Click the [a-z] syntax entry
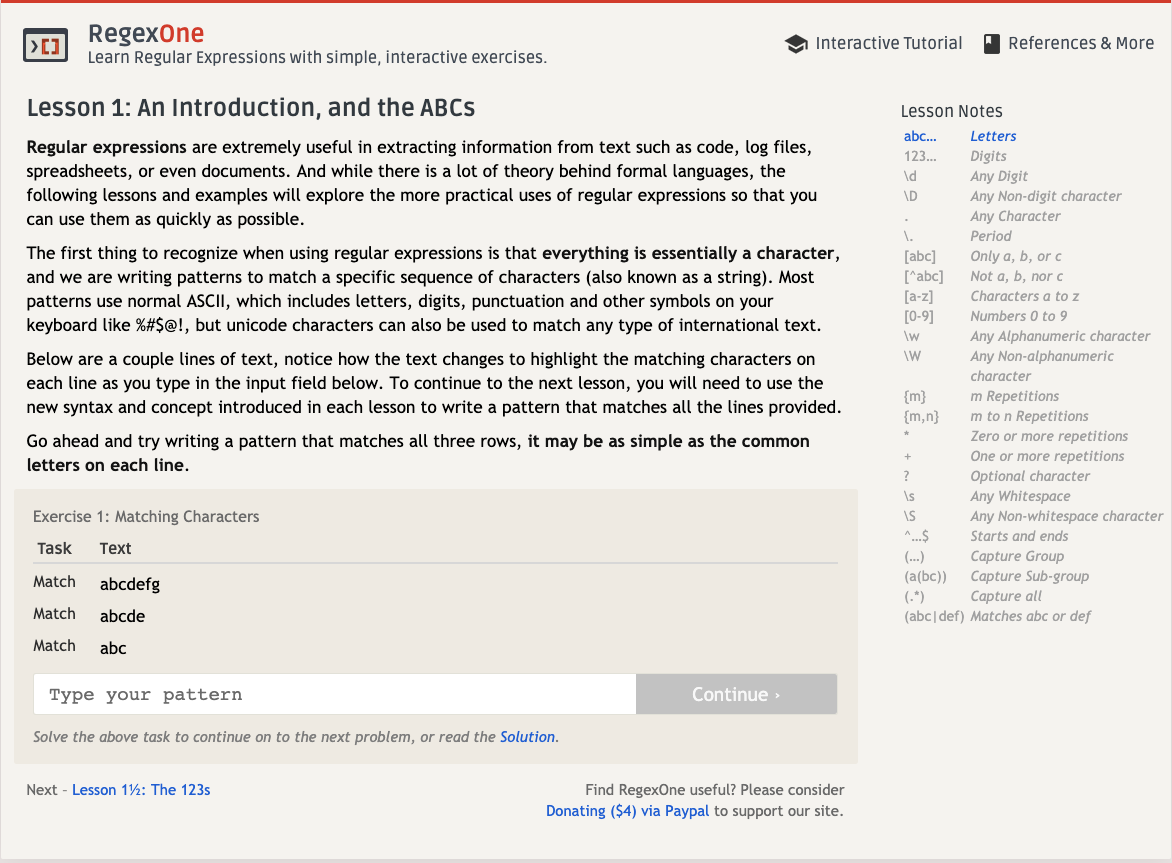Screen dimensions: 1172x863 pyautogui.click(x=919, y=296)
